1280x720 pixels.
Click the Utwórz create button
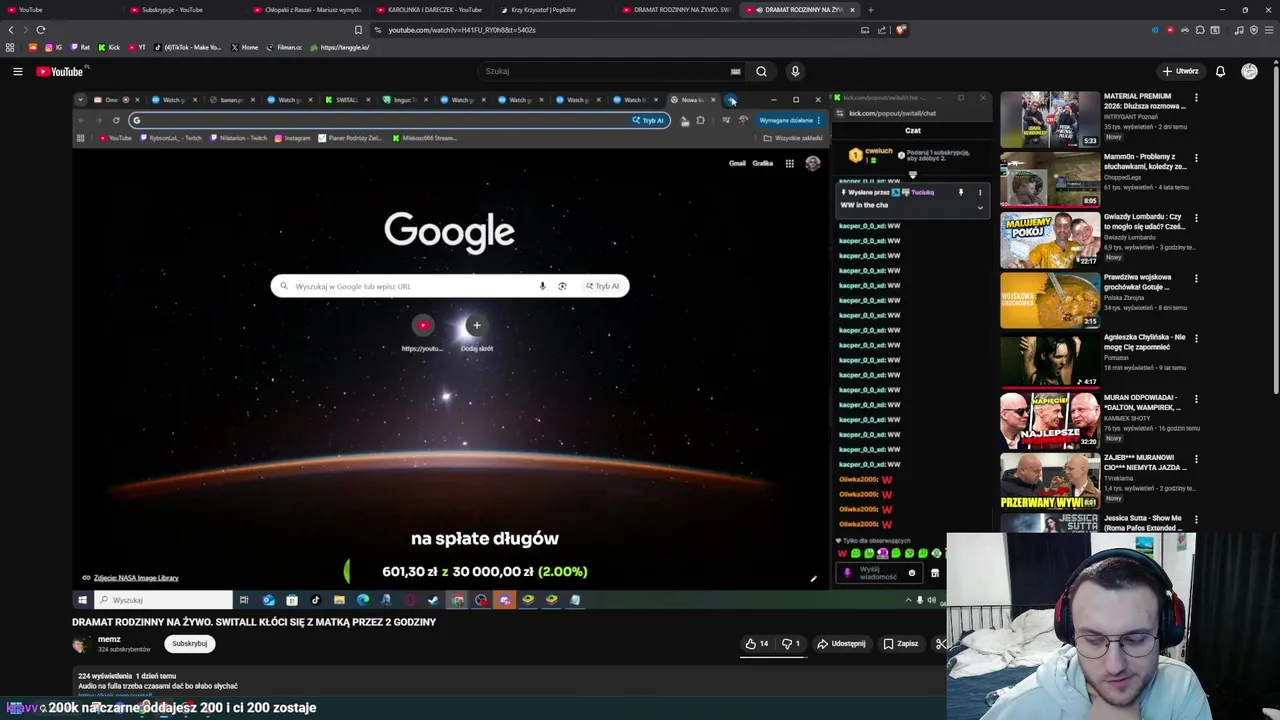point(1181,71)
